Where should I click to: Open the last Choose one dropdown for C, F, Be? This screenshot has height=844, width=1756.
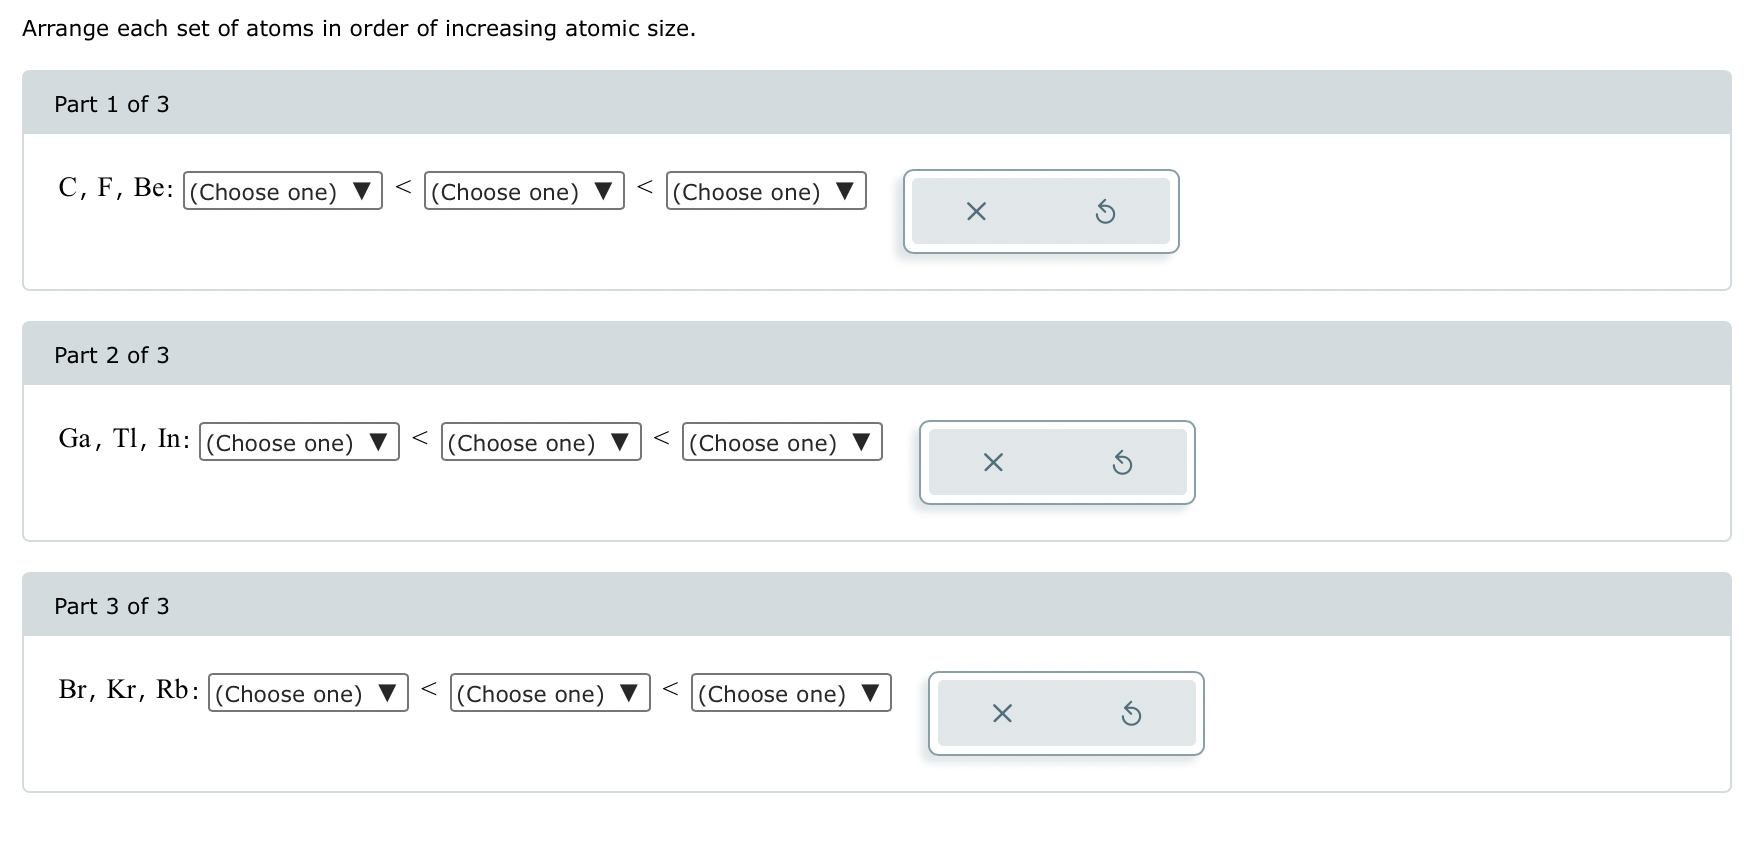pyautogui.click(x=765, y=190)
